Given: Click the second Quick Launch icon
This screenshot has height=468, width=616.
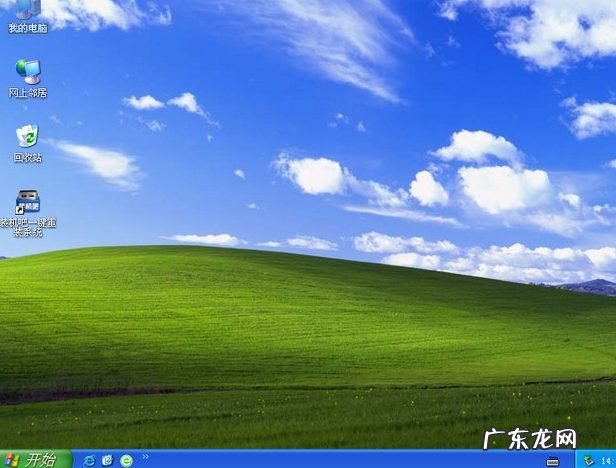Looking at the screenshot, I should pos(108,460).
